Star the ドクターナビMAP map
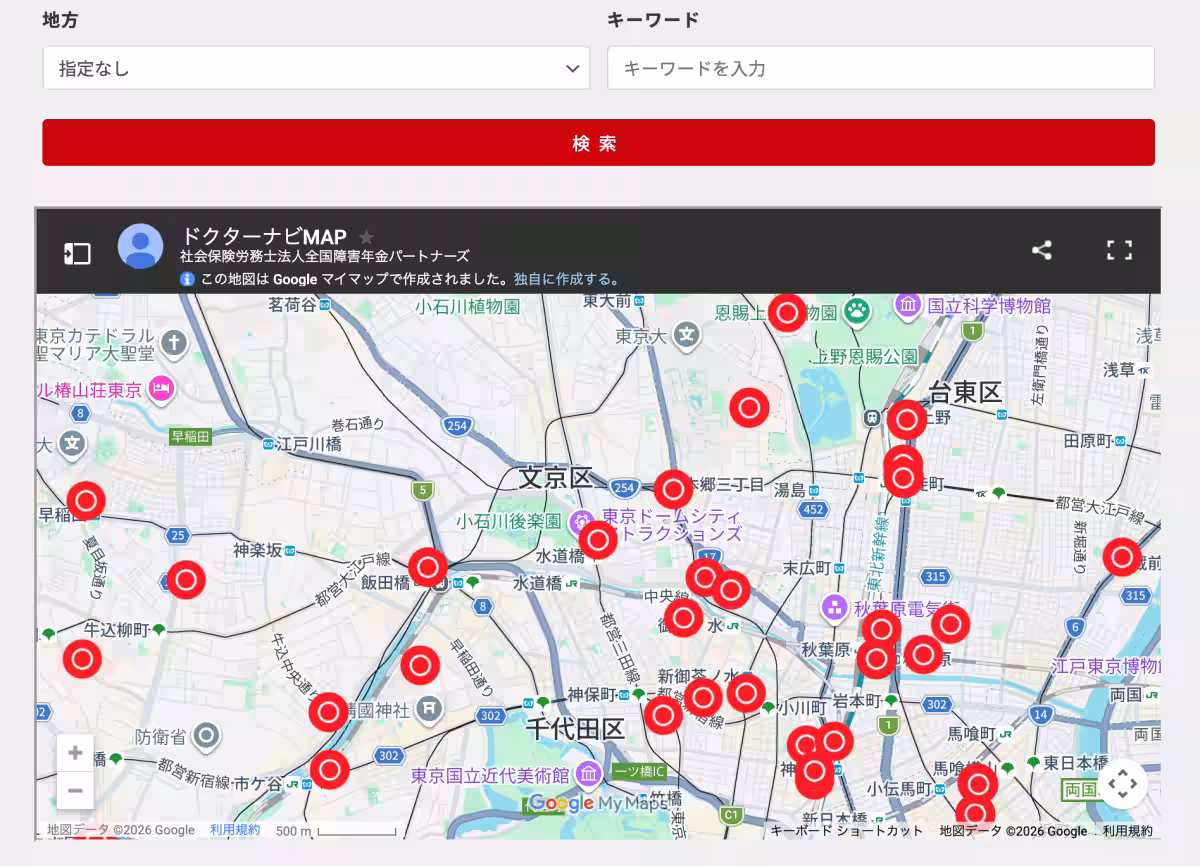 tap(366, 237)
